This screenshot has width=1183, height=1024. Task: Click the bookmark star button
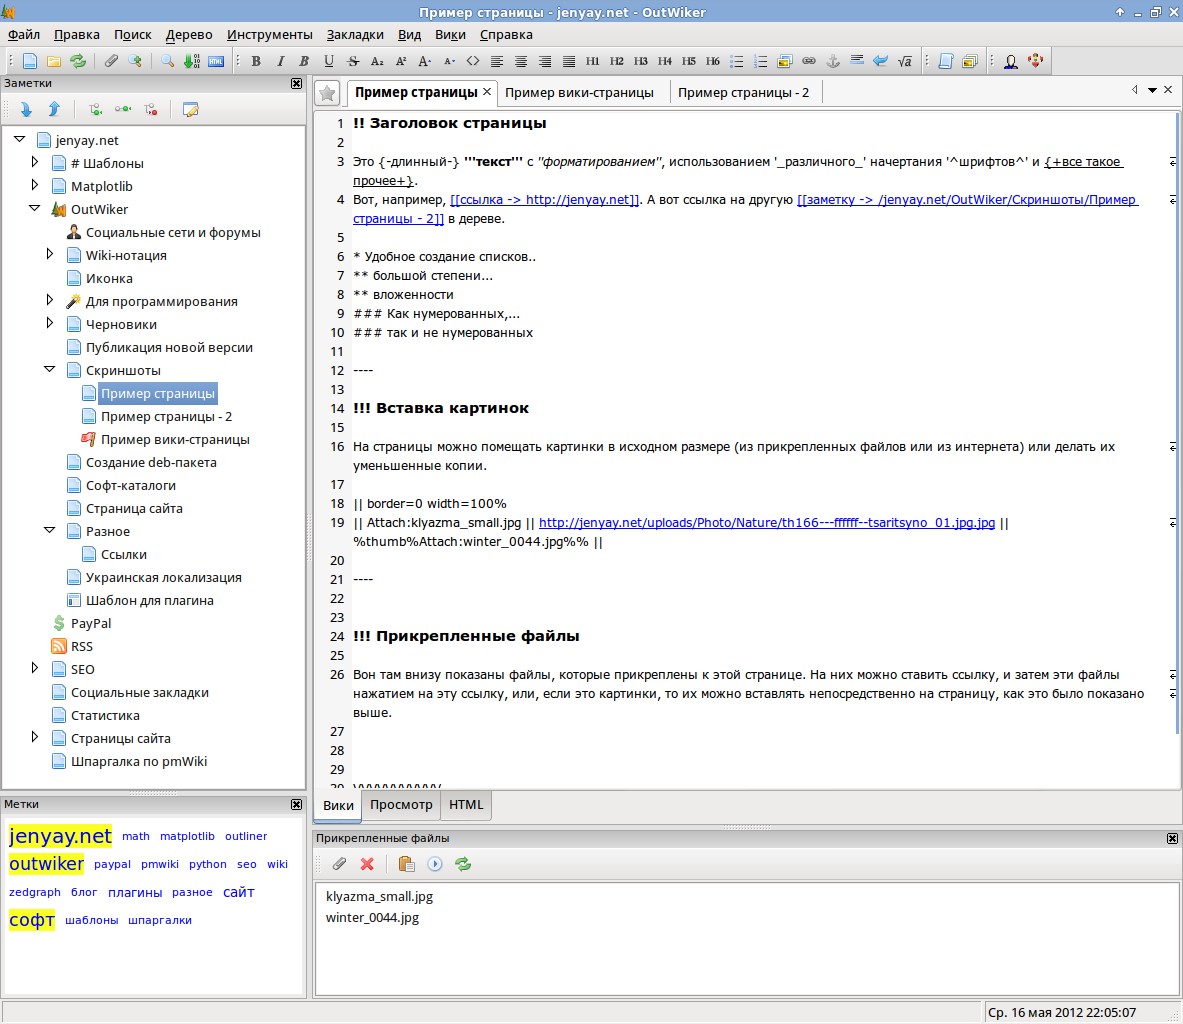tap(327, 93)
